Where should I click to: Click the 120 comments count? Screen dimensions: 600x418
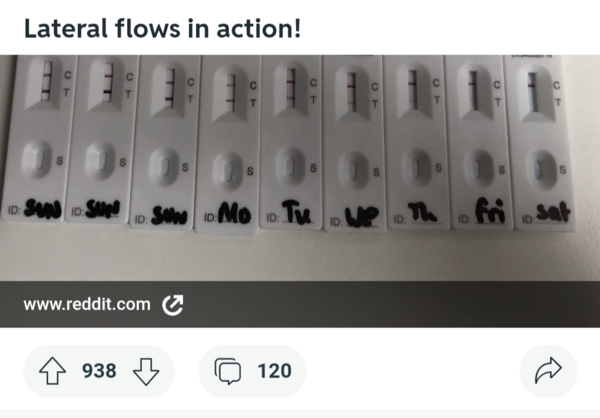click(x=274, y=372)
